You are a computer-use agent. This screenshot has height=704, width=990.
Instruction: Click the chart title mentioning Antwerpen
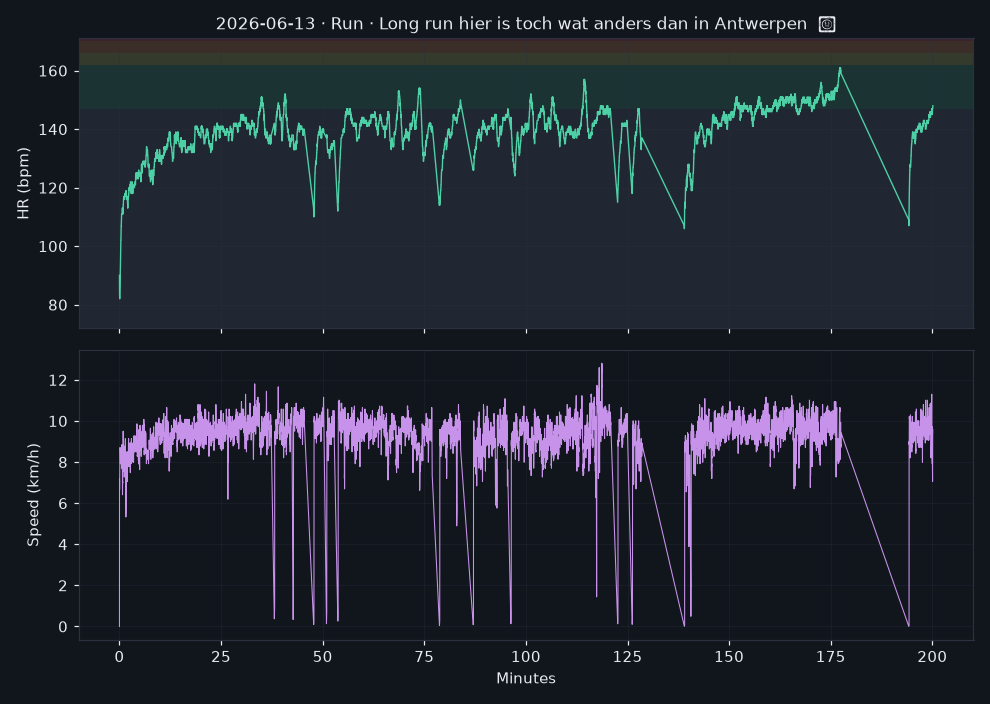click(x=511, y=24)
